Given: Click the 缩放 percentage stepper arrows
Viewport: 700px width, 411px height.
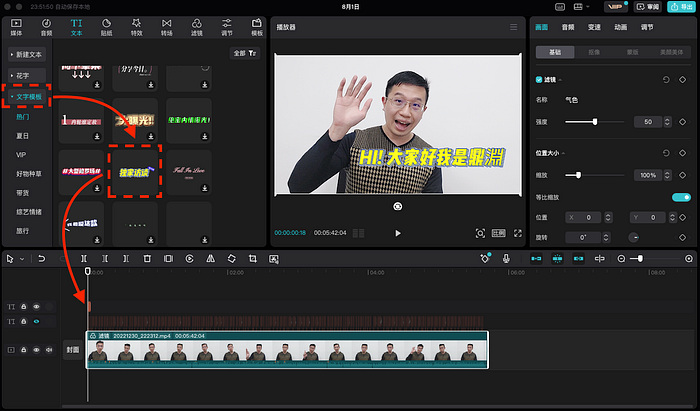Looking at the screenshot, I should click(x=667, y=175).
